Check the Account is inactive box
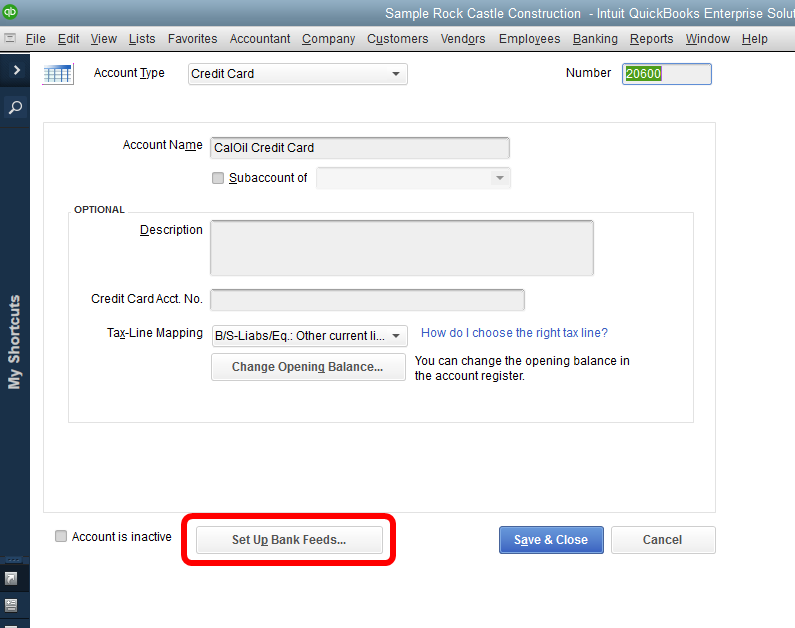Image resolution: width=795 pixels, height=628 pixels. tap(61, 536)
